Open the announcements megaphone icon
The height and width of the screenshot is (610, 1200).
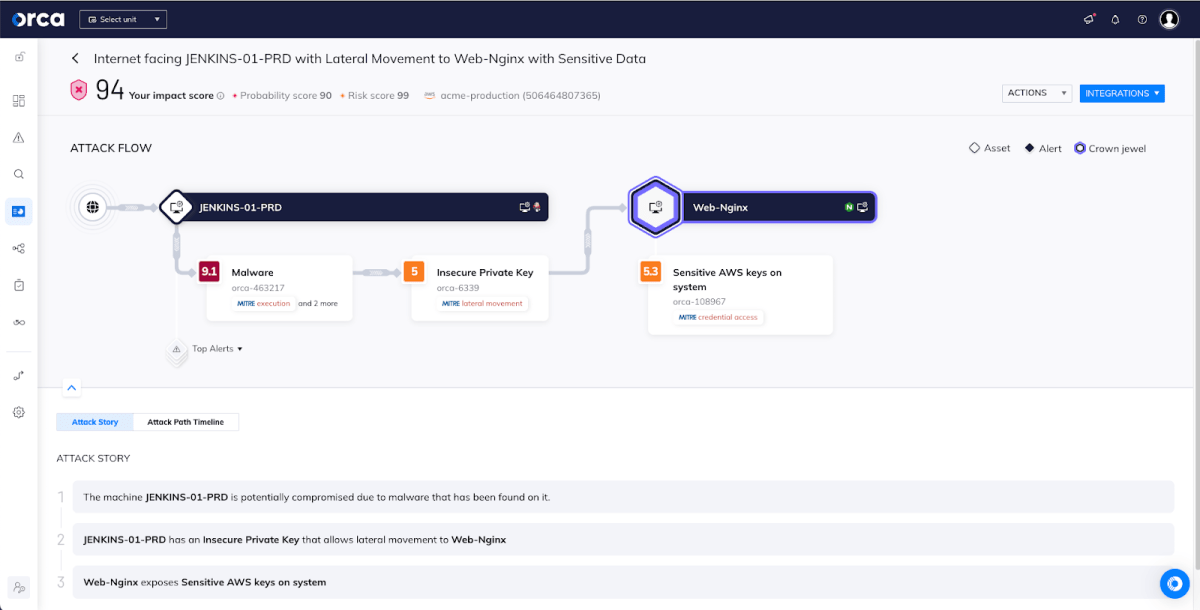[1089, 19]
